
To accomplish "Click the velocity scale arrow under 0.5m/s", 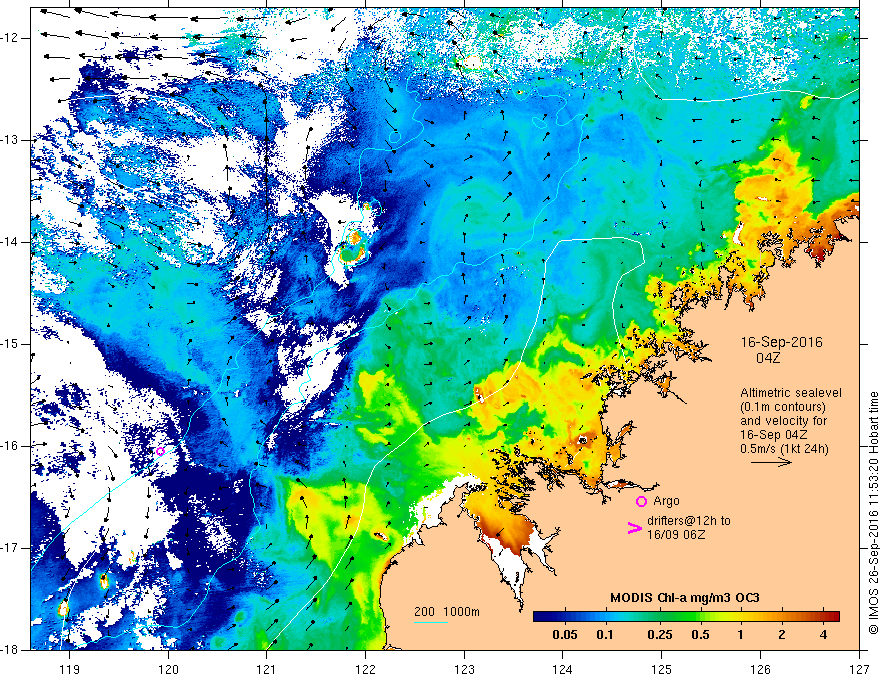I will 771,462.
